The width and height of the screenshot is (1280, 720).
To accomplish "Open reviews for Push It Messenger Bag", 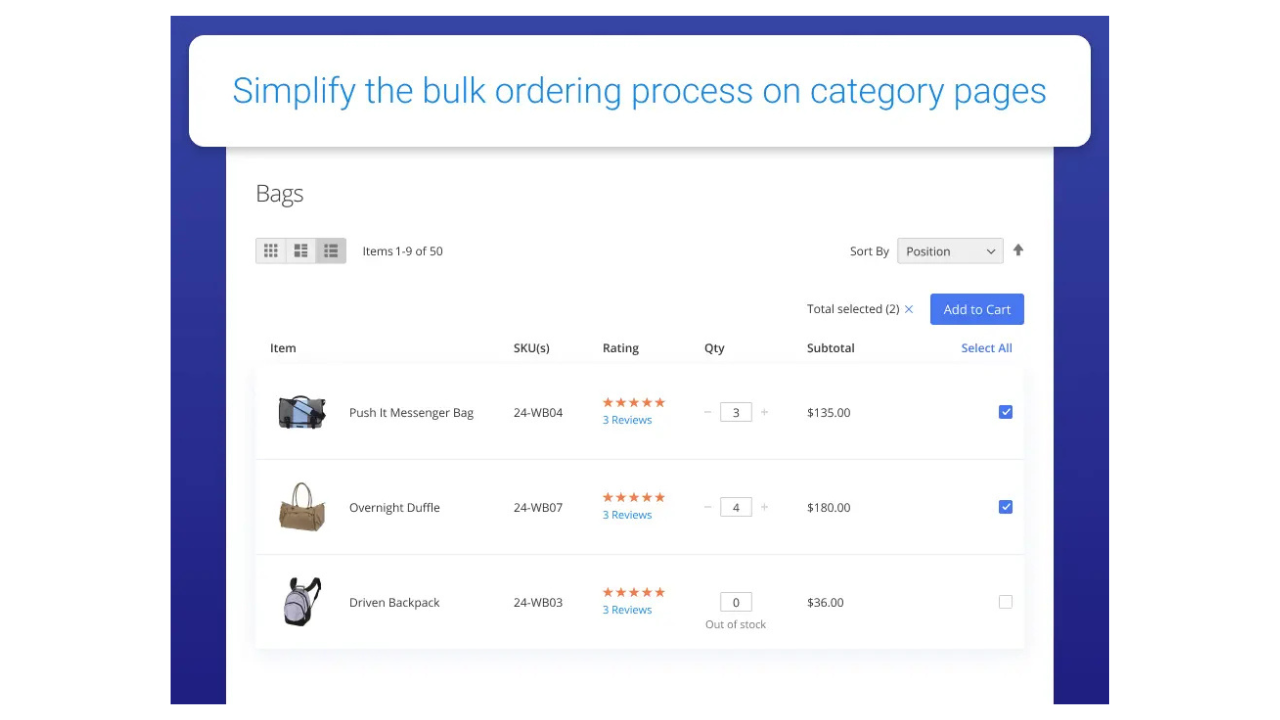I will pos(627,420).
